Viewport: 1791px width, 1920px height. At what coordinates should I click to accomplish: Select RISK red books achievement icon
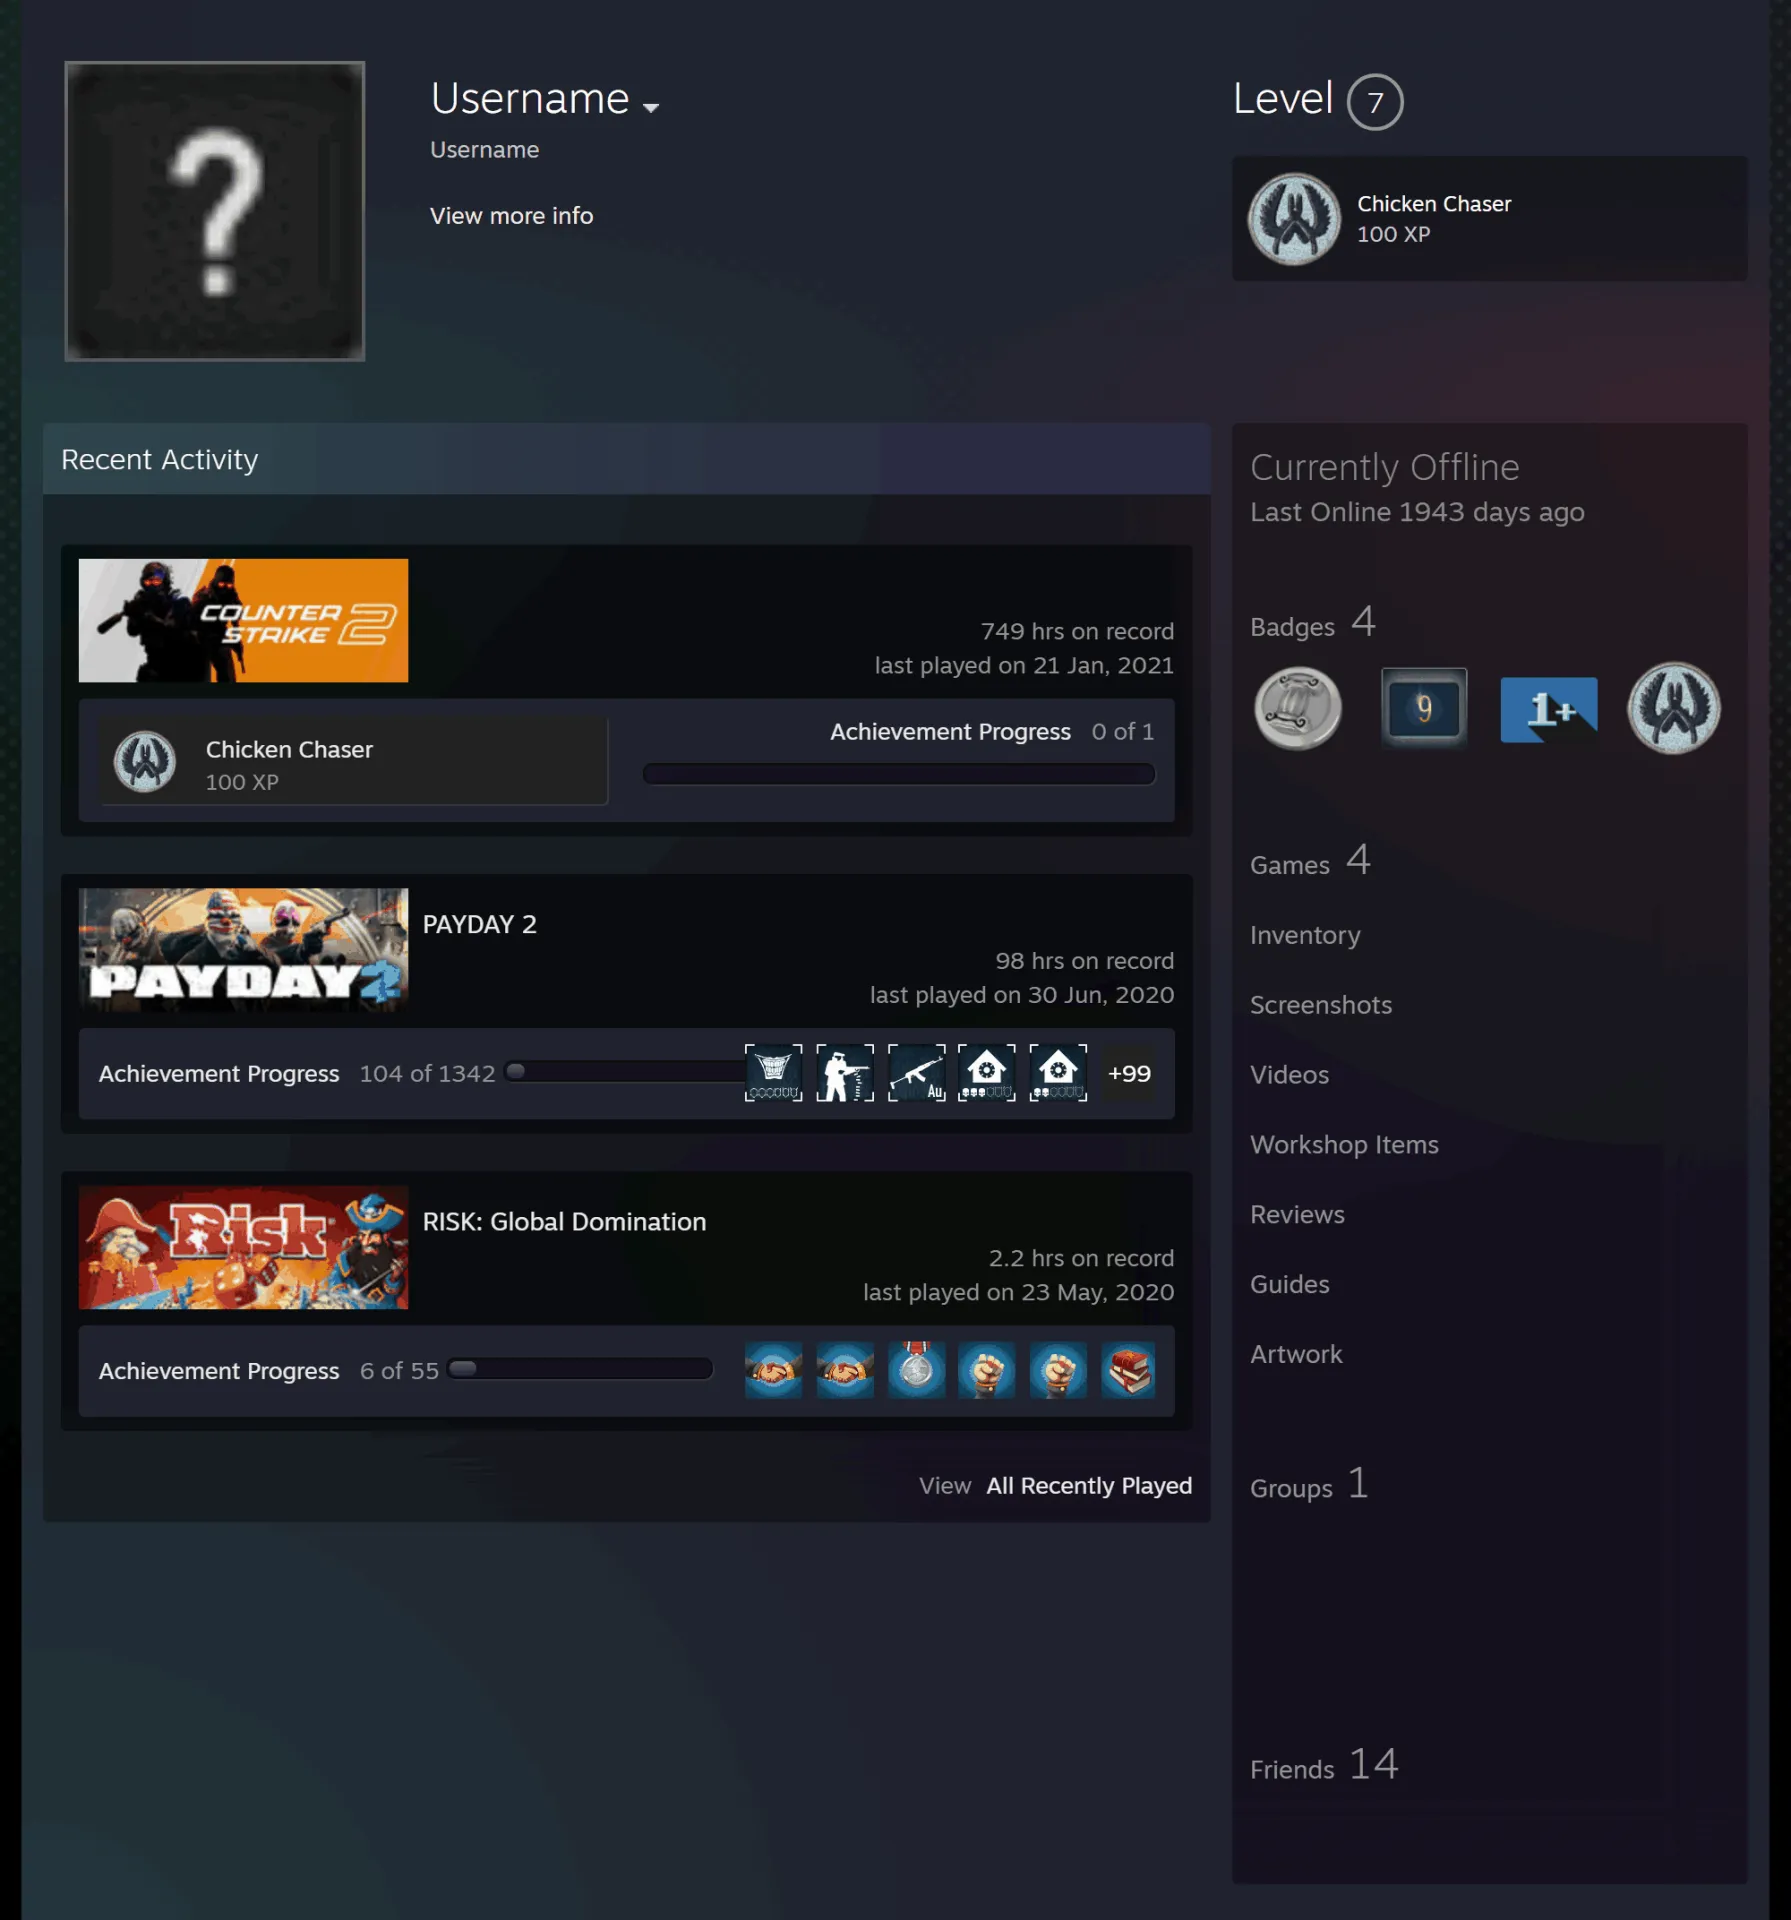tap(1129, 1370)
